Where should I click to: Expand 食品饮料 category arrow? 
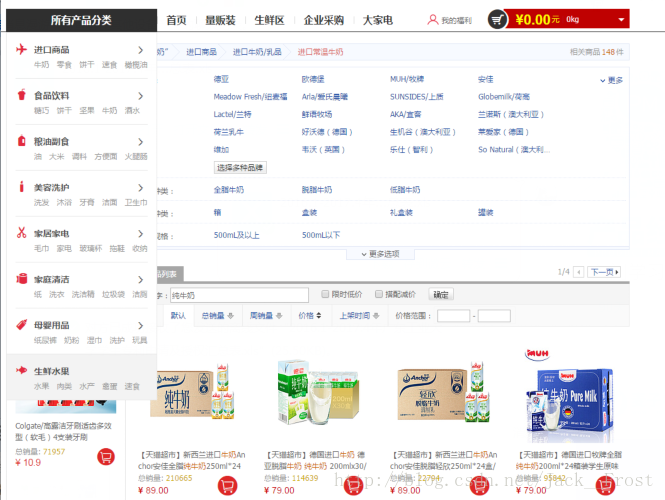click(140, 96)
